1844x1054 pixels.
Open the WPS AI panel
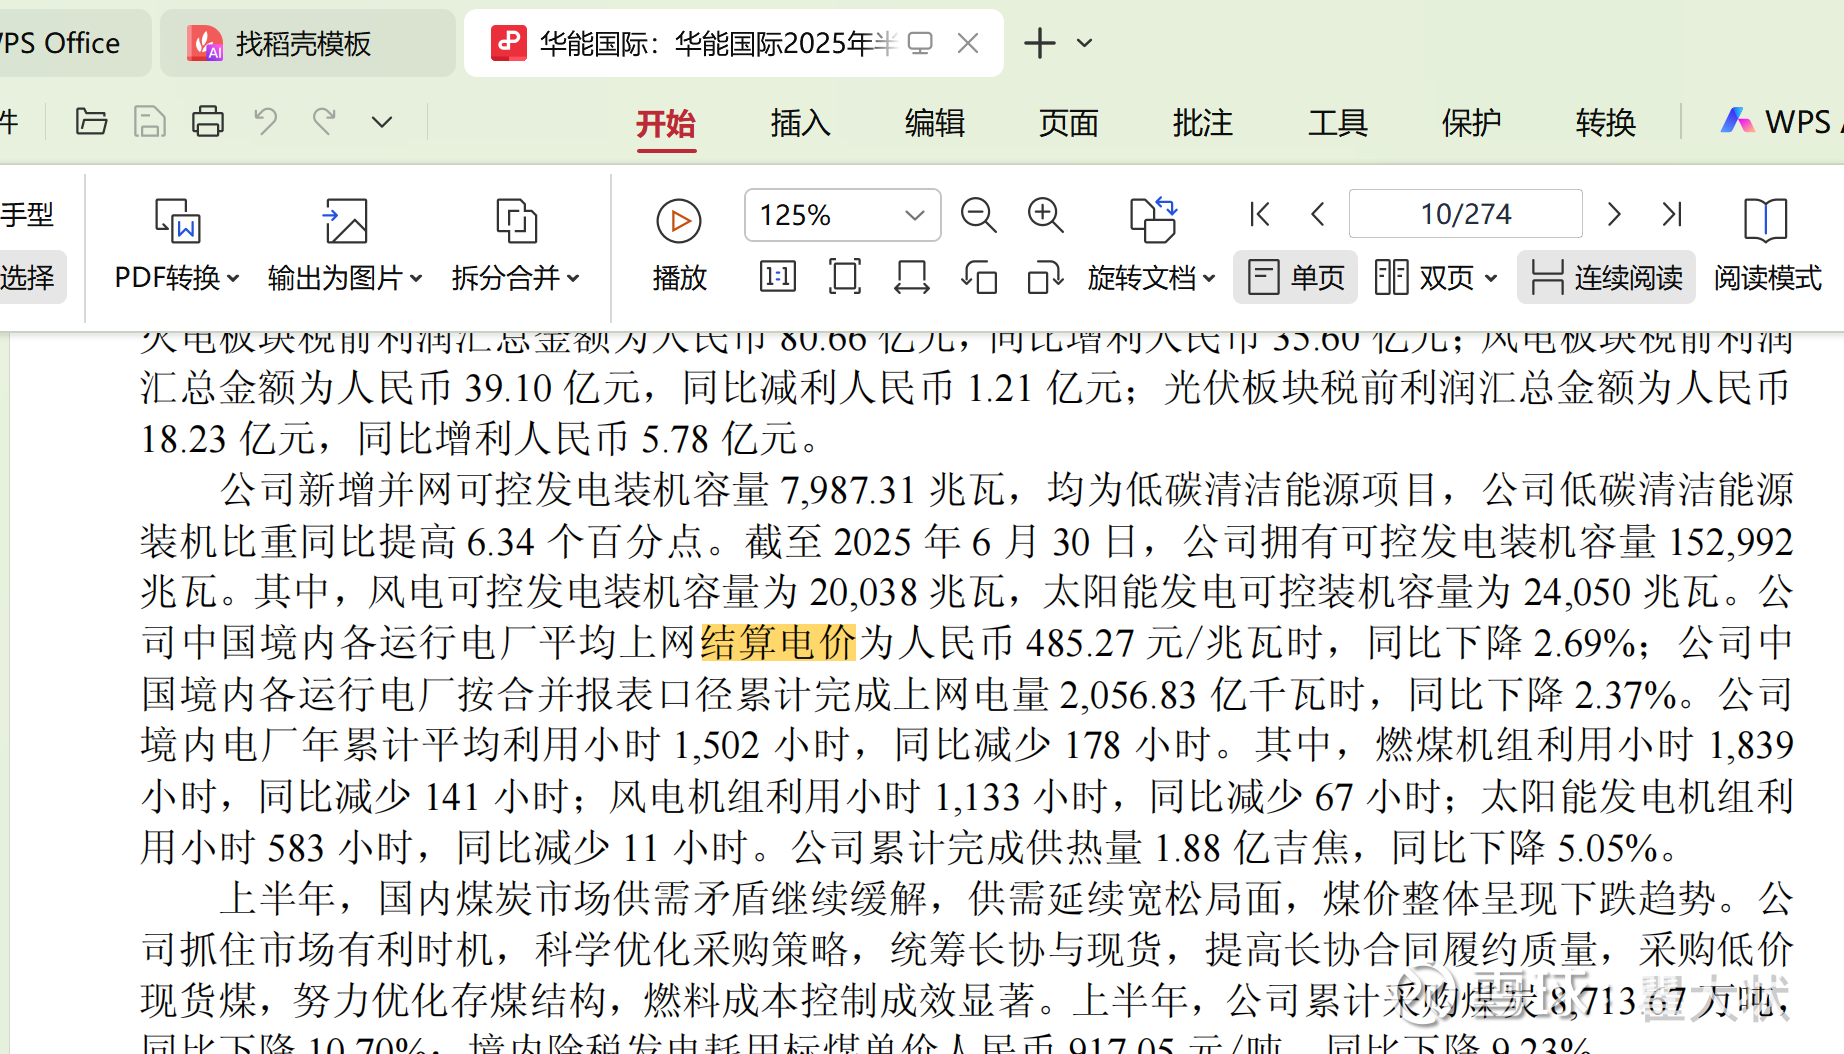pos(1780,122)
